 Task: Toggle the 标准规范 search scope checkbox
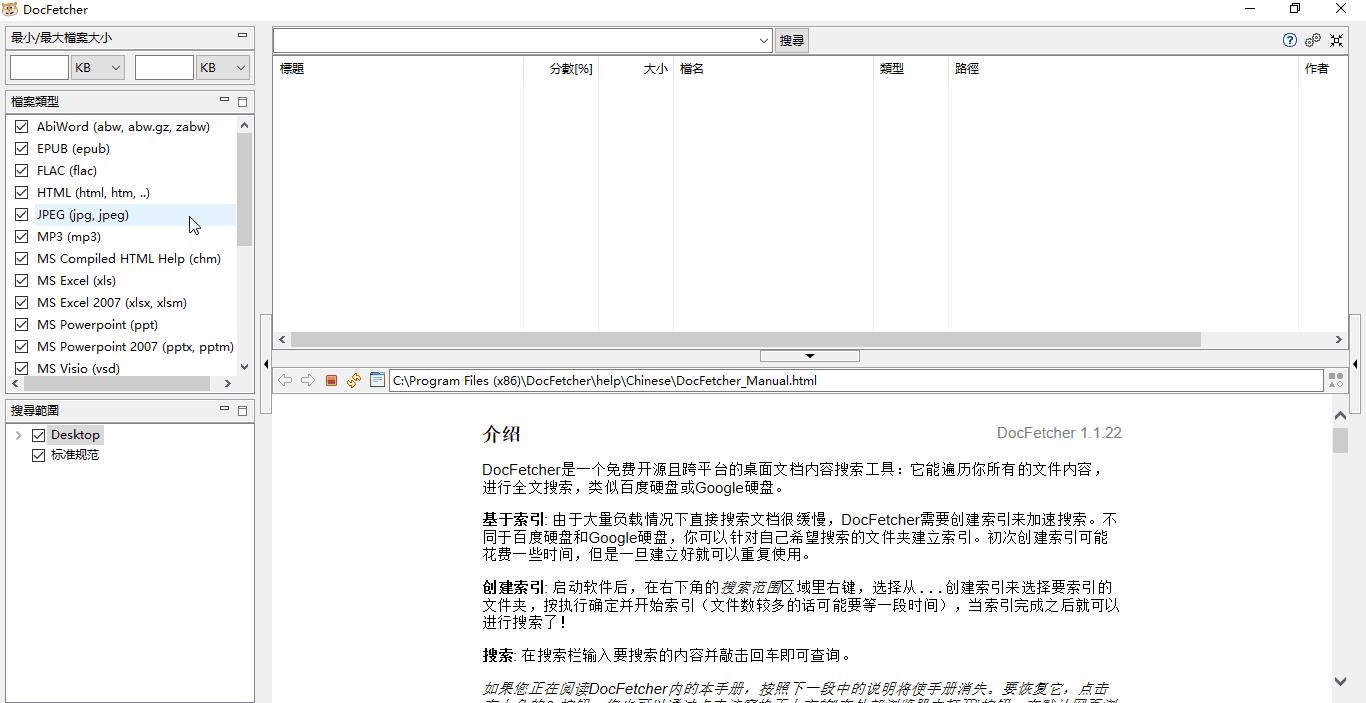click(39, 455)
